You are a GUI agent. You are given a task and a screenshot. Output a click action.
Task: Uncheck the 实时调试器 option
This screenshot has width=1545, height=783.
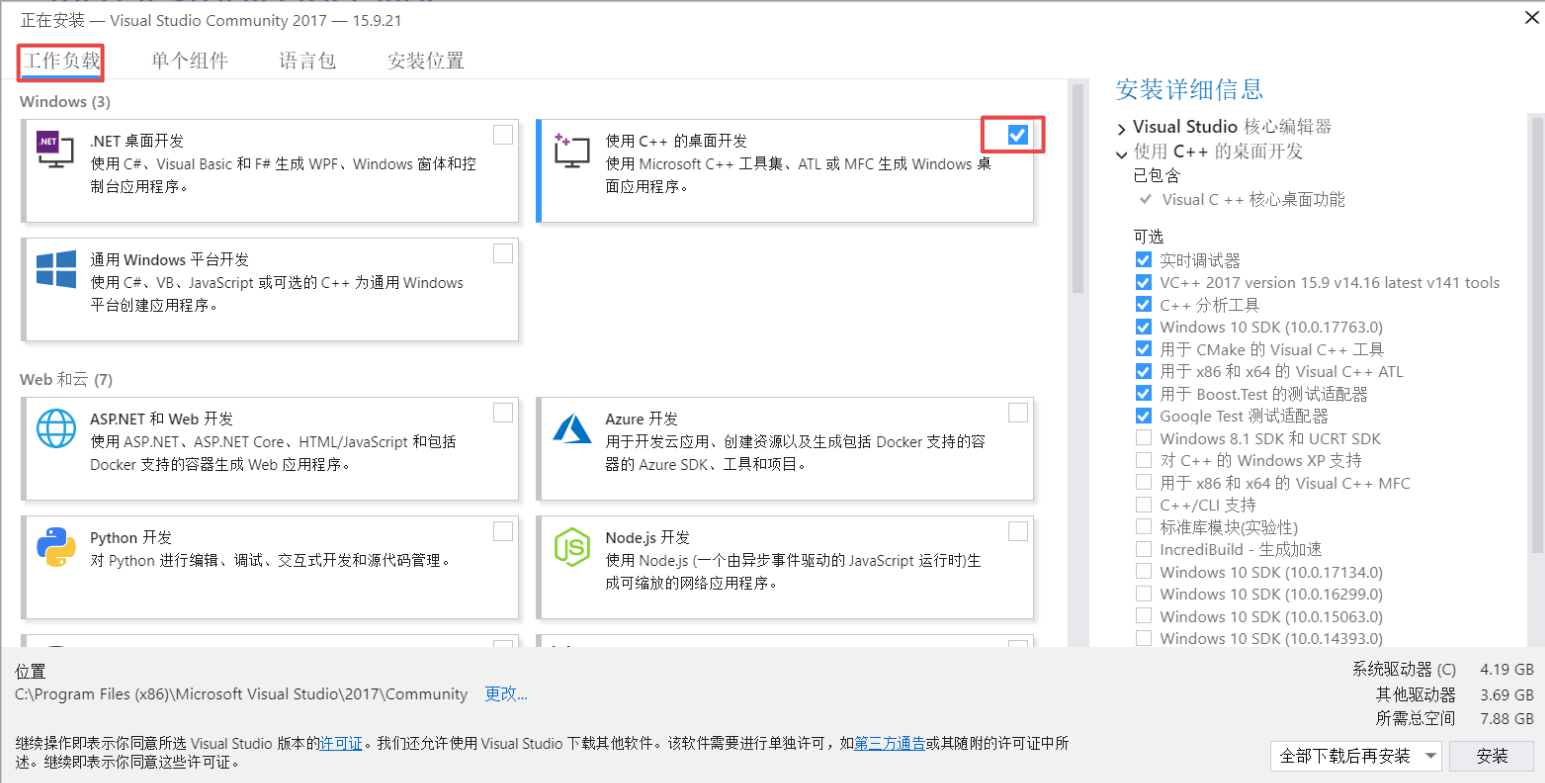(x=1143, y=260)
